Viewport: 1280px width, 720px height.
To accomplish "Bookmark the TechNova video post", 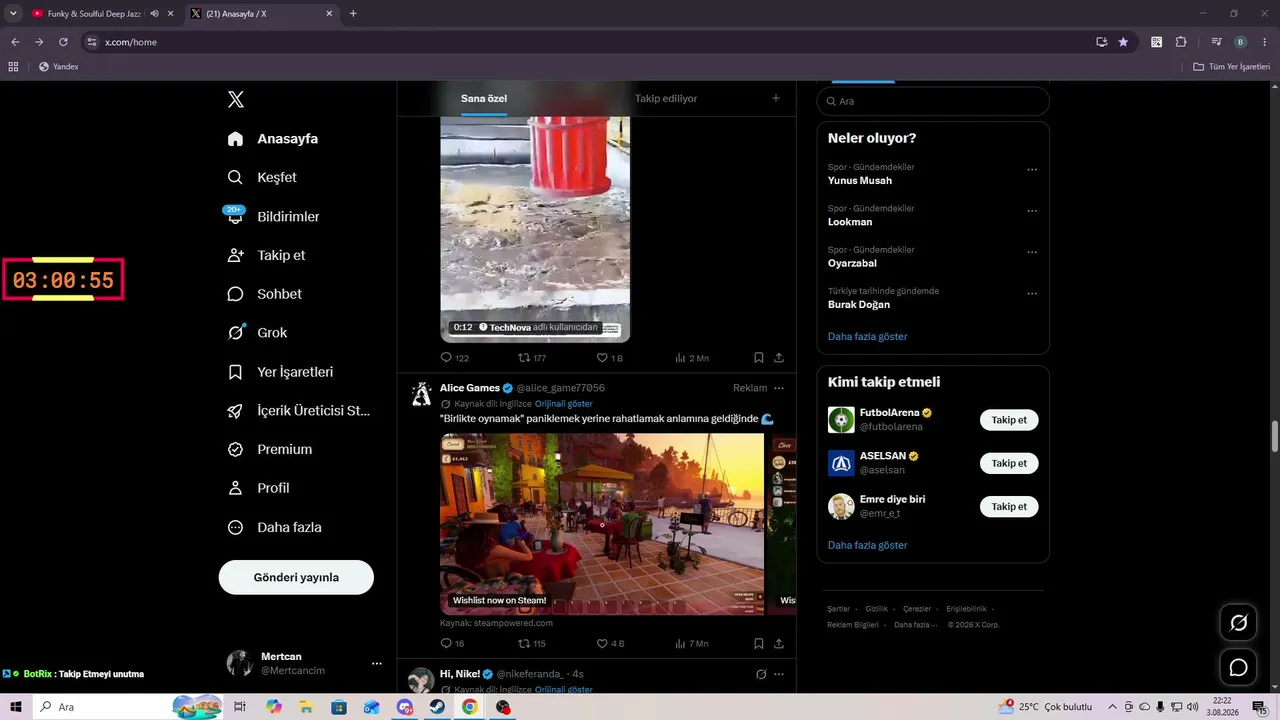I will pyautogui.click(x=759, y=357).
